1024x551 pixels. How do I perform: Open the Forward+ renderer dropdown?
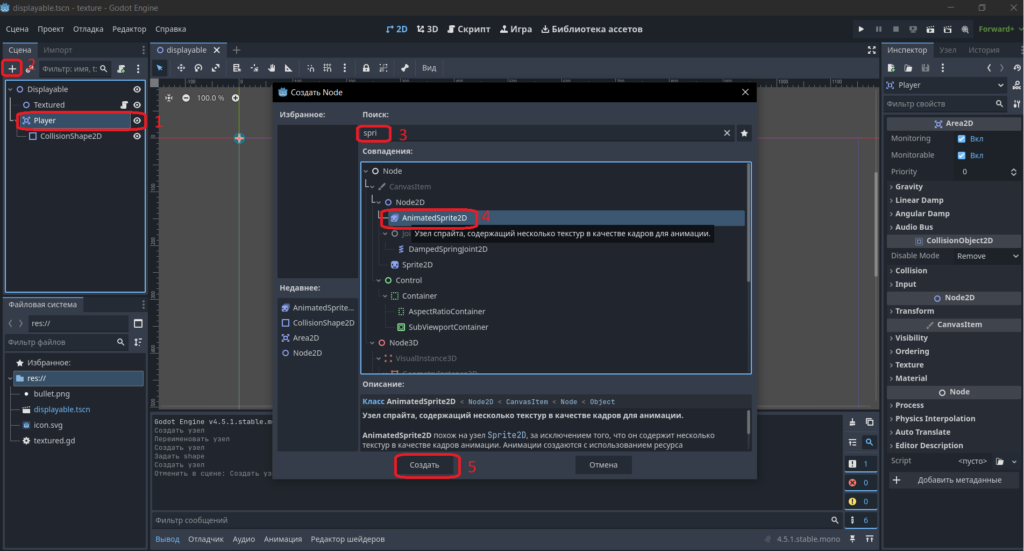point(999,29)
